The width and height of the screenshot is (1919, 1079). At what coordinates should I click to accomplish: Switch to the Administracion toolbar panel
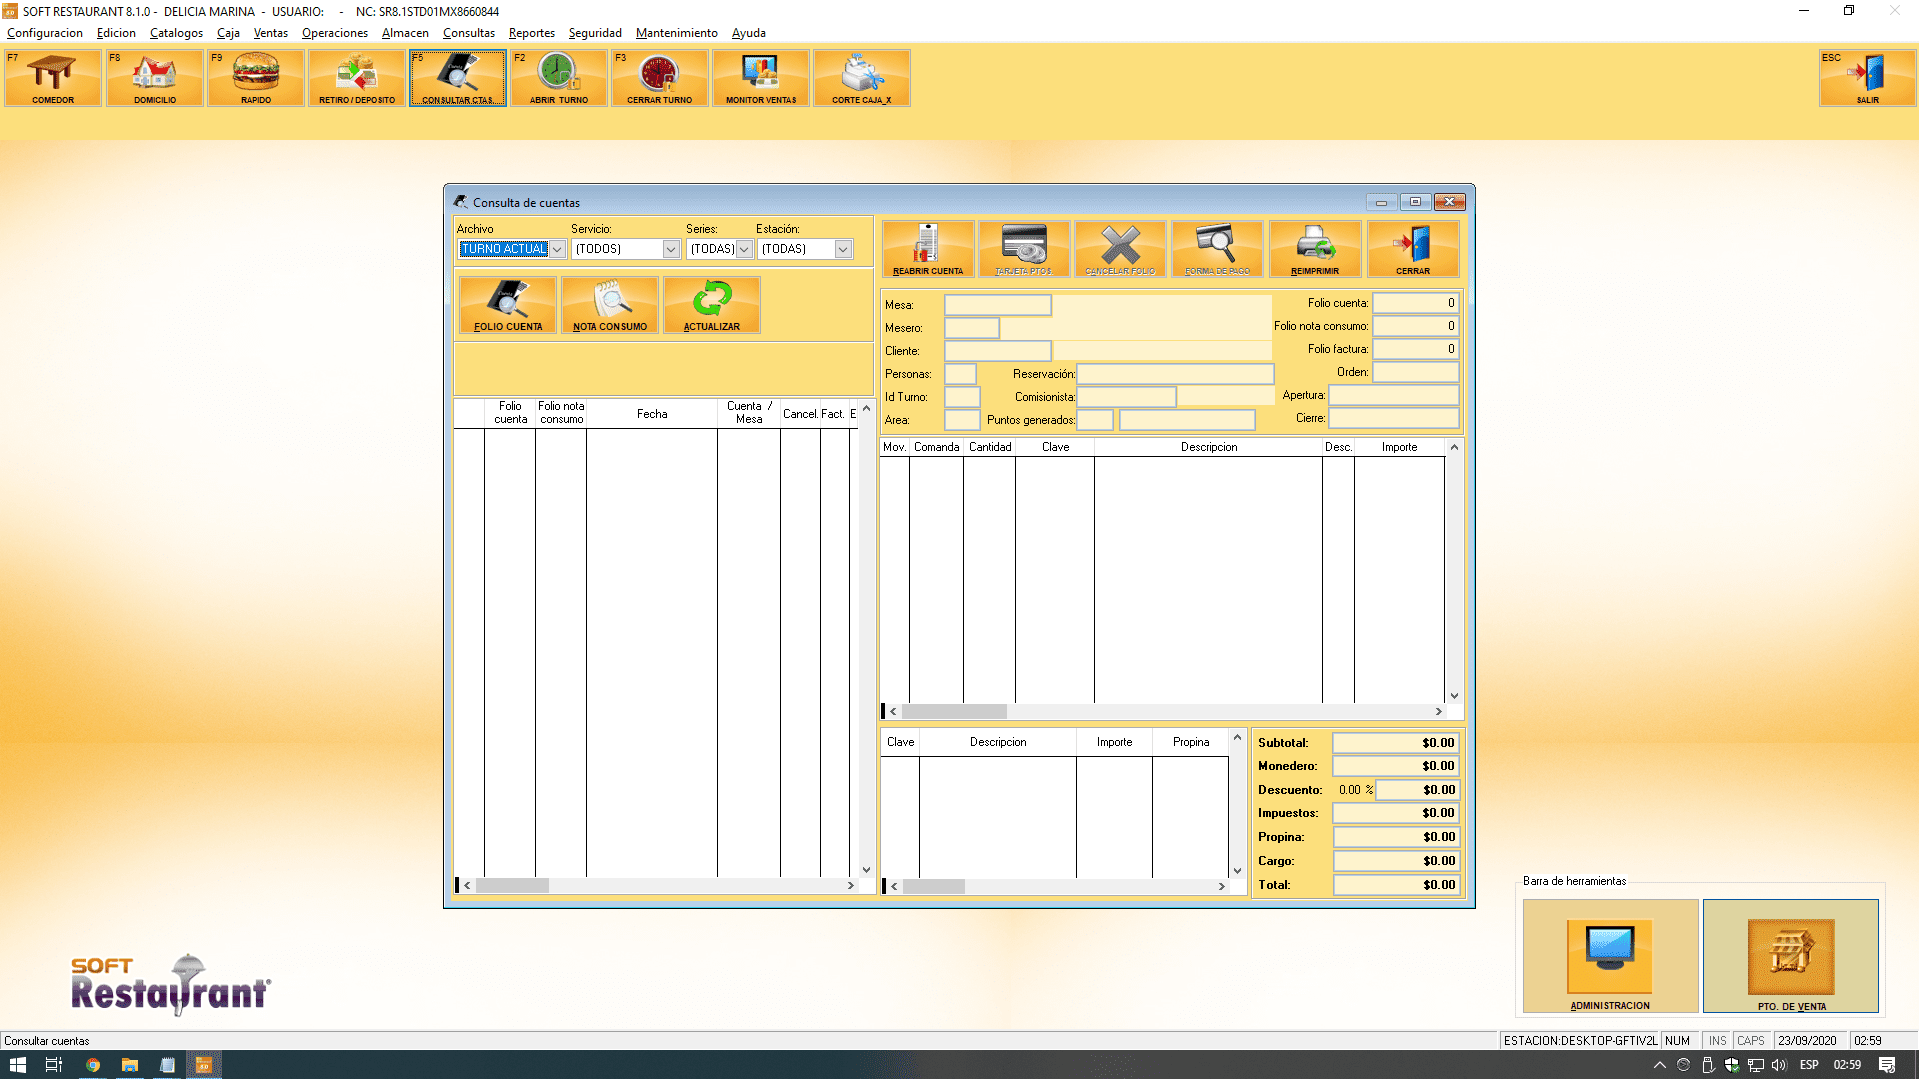pyautogui.click(x=1610, y=955)
